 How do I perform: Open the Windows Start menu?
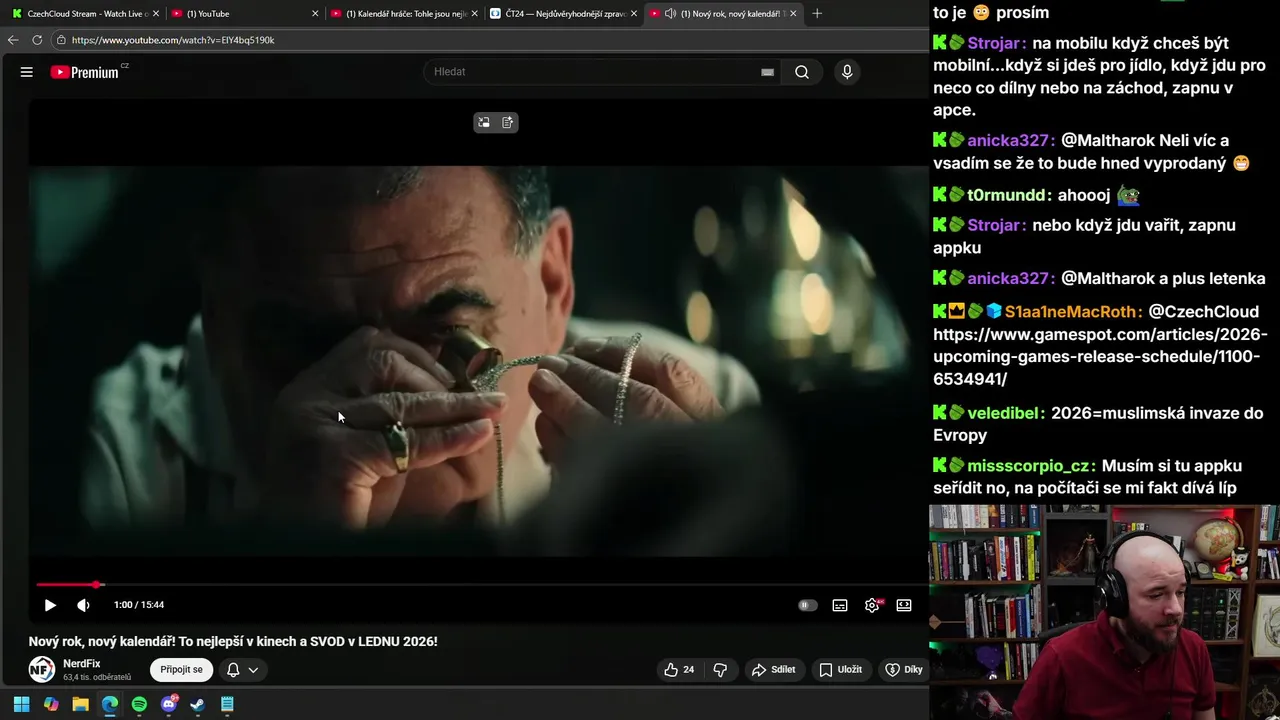(21, 704)
